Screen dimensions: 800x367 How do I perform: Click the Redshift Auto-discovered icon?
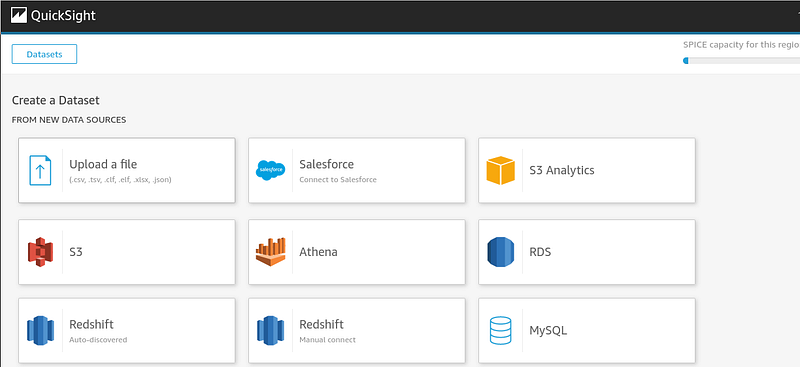[40, 331]
